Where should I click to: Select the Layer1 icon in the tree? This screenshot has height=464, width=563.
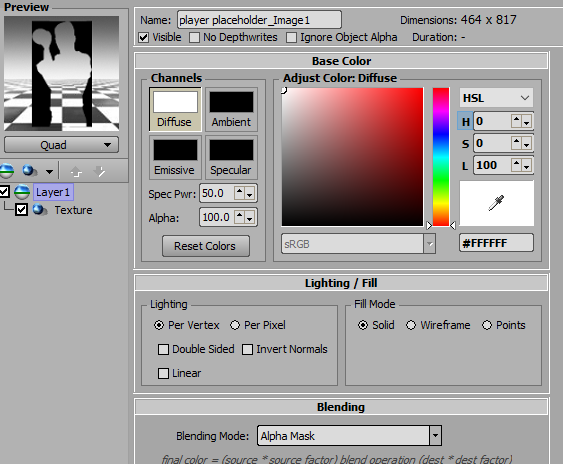tap(22, 192)
